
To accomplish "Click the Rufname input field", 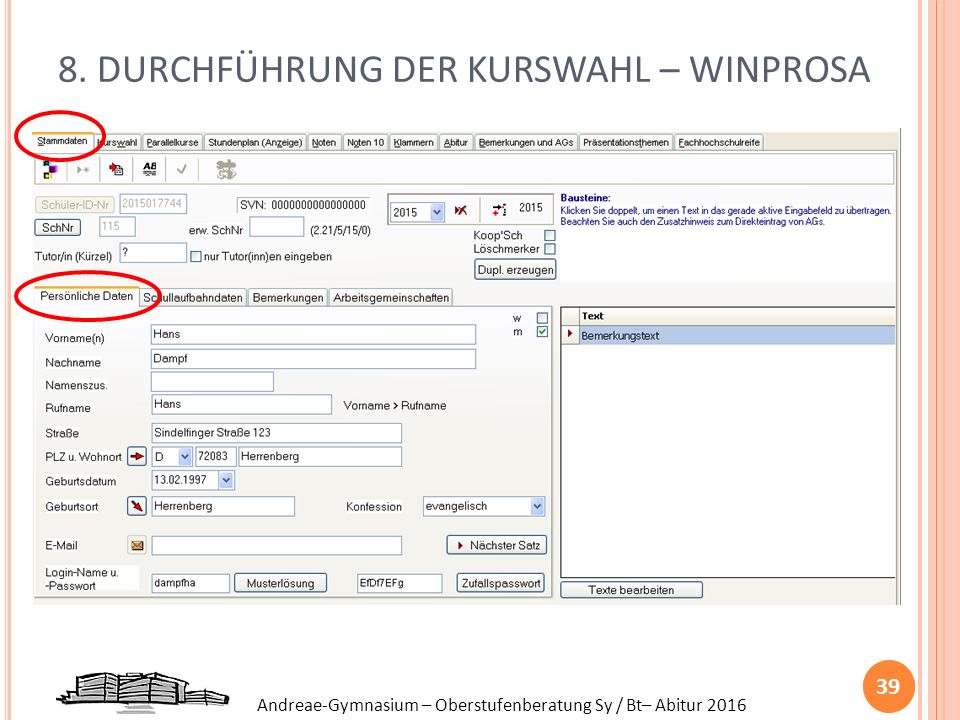I will (x=241, y=405).
